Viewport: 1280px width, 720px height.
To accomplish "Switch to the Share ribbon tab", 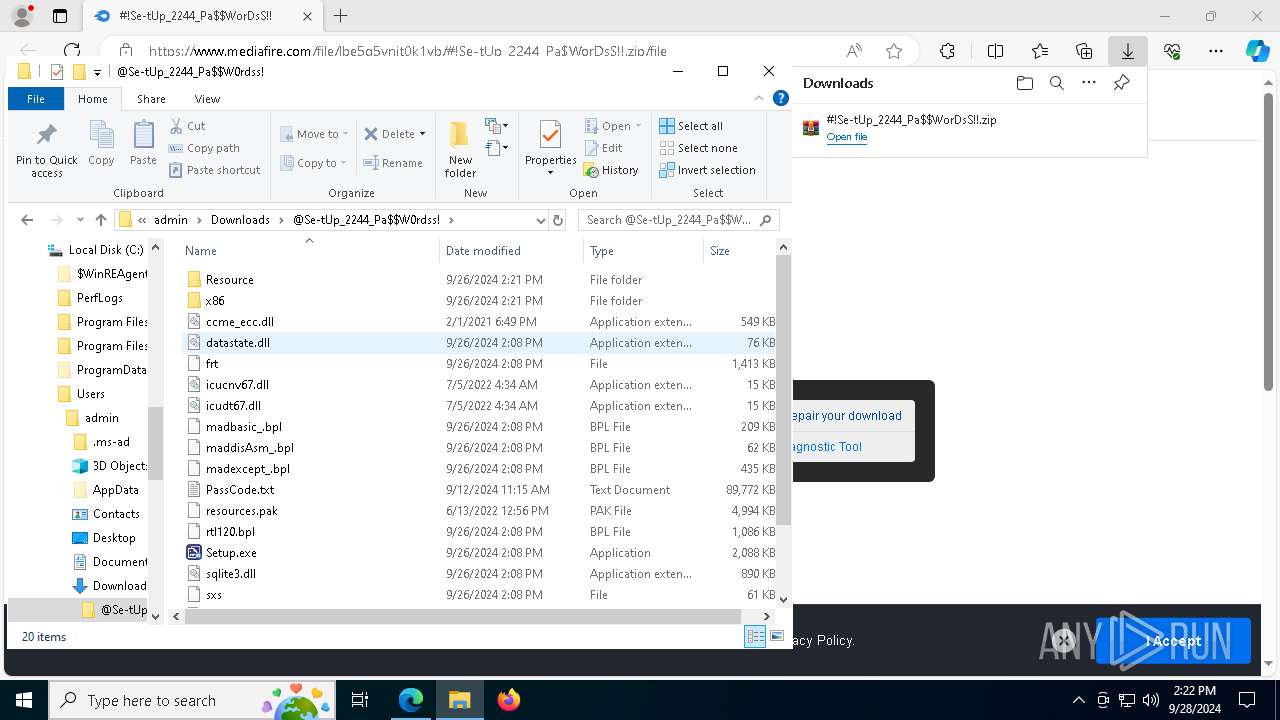I will point(151,99).
